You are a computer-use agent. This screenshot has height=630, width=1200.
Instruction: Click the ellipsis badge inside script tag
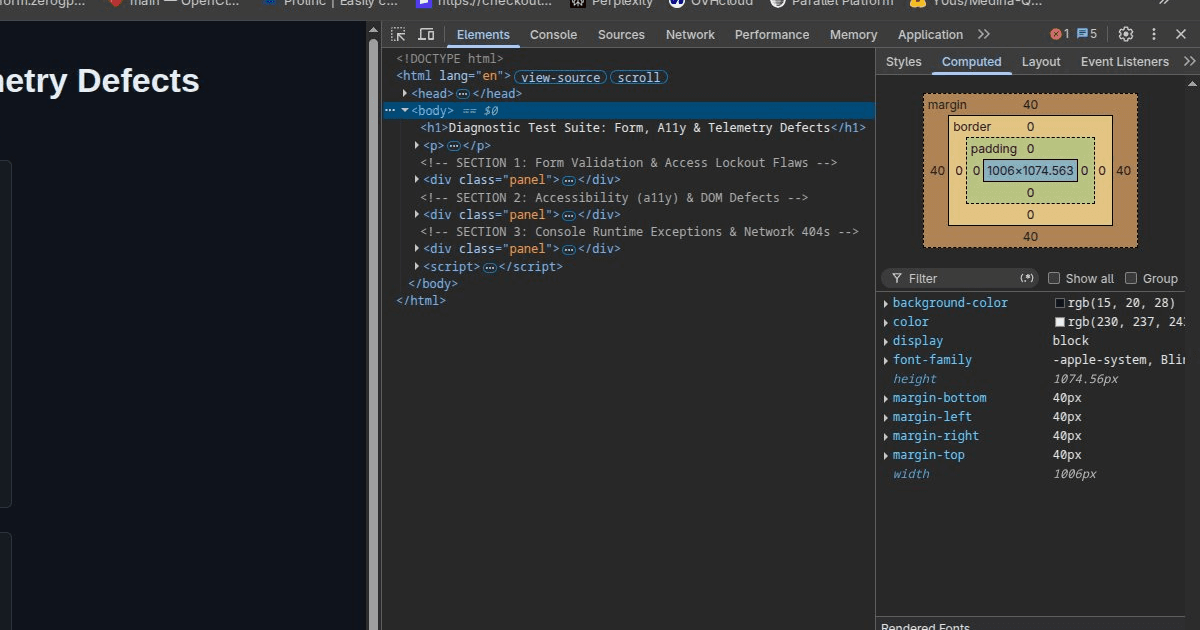pos(489,267)
